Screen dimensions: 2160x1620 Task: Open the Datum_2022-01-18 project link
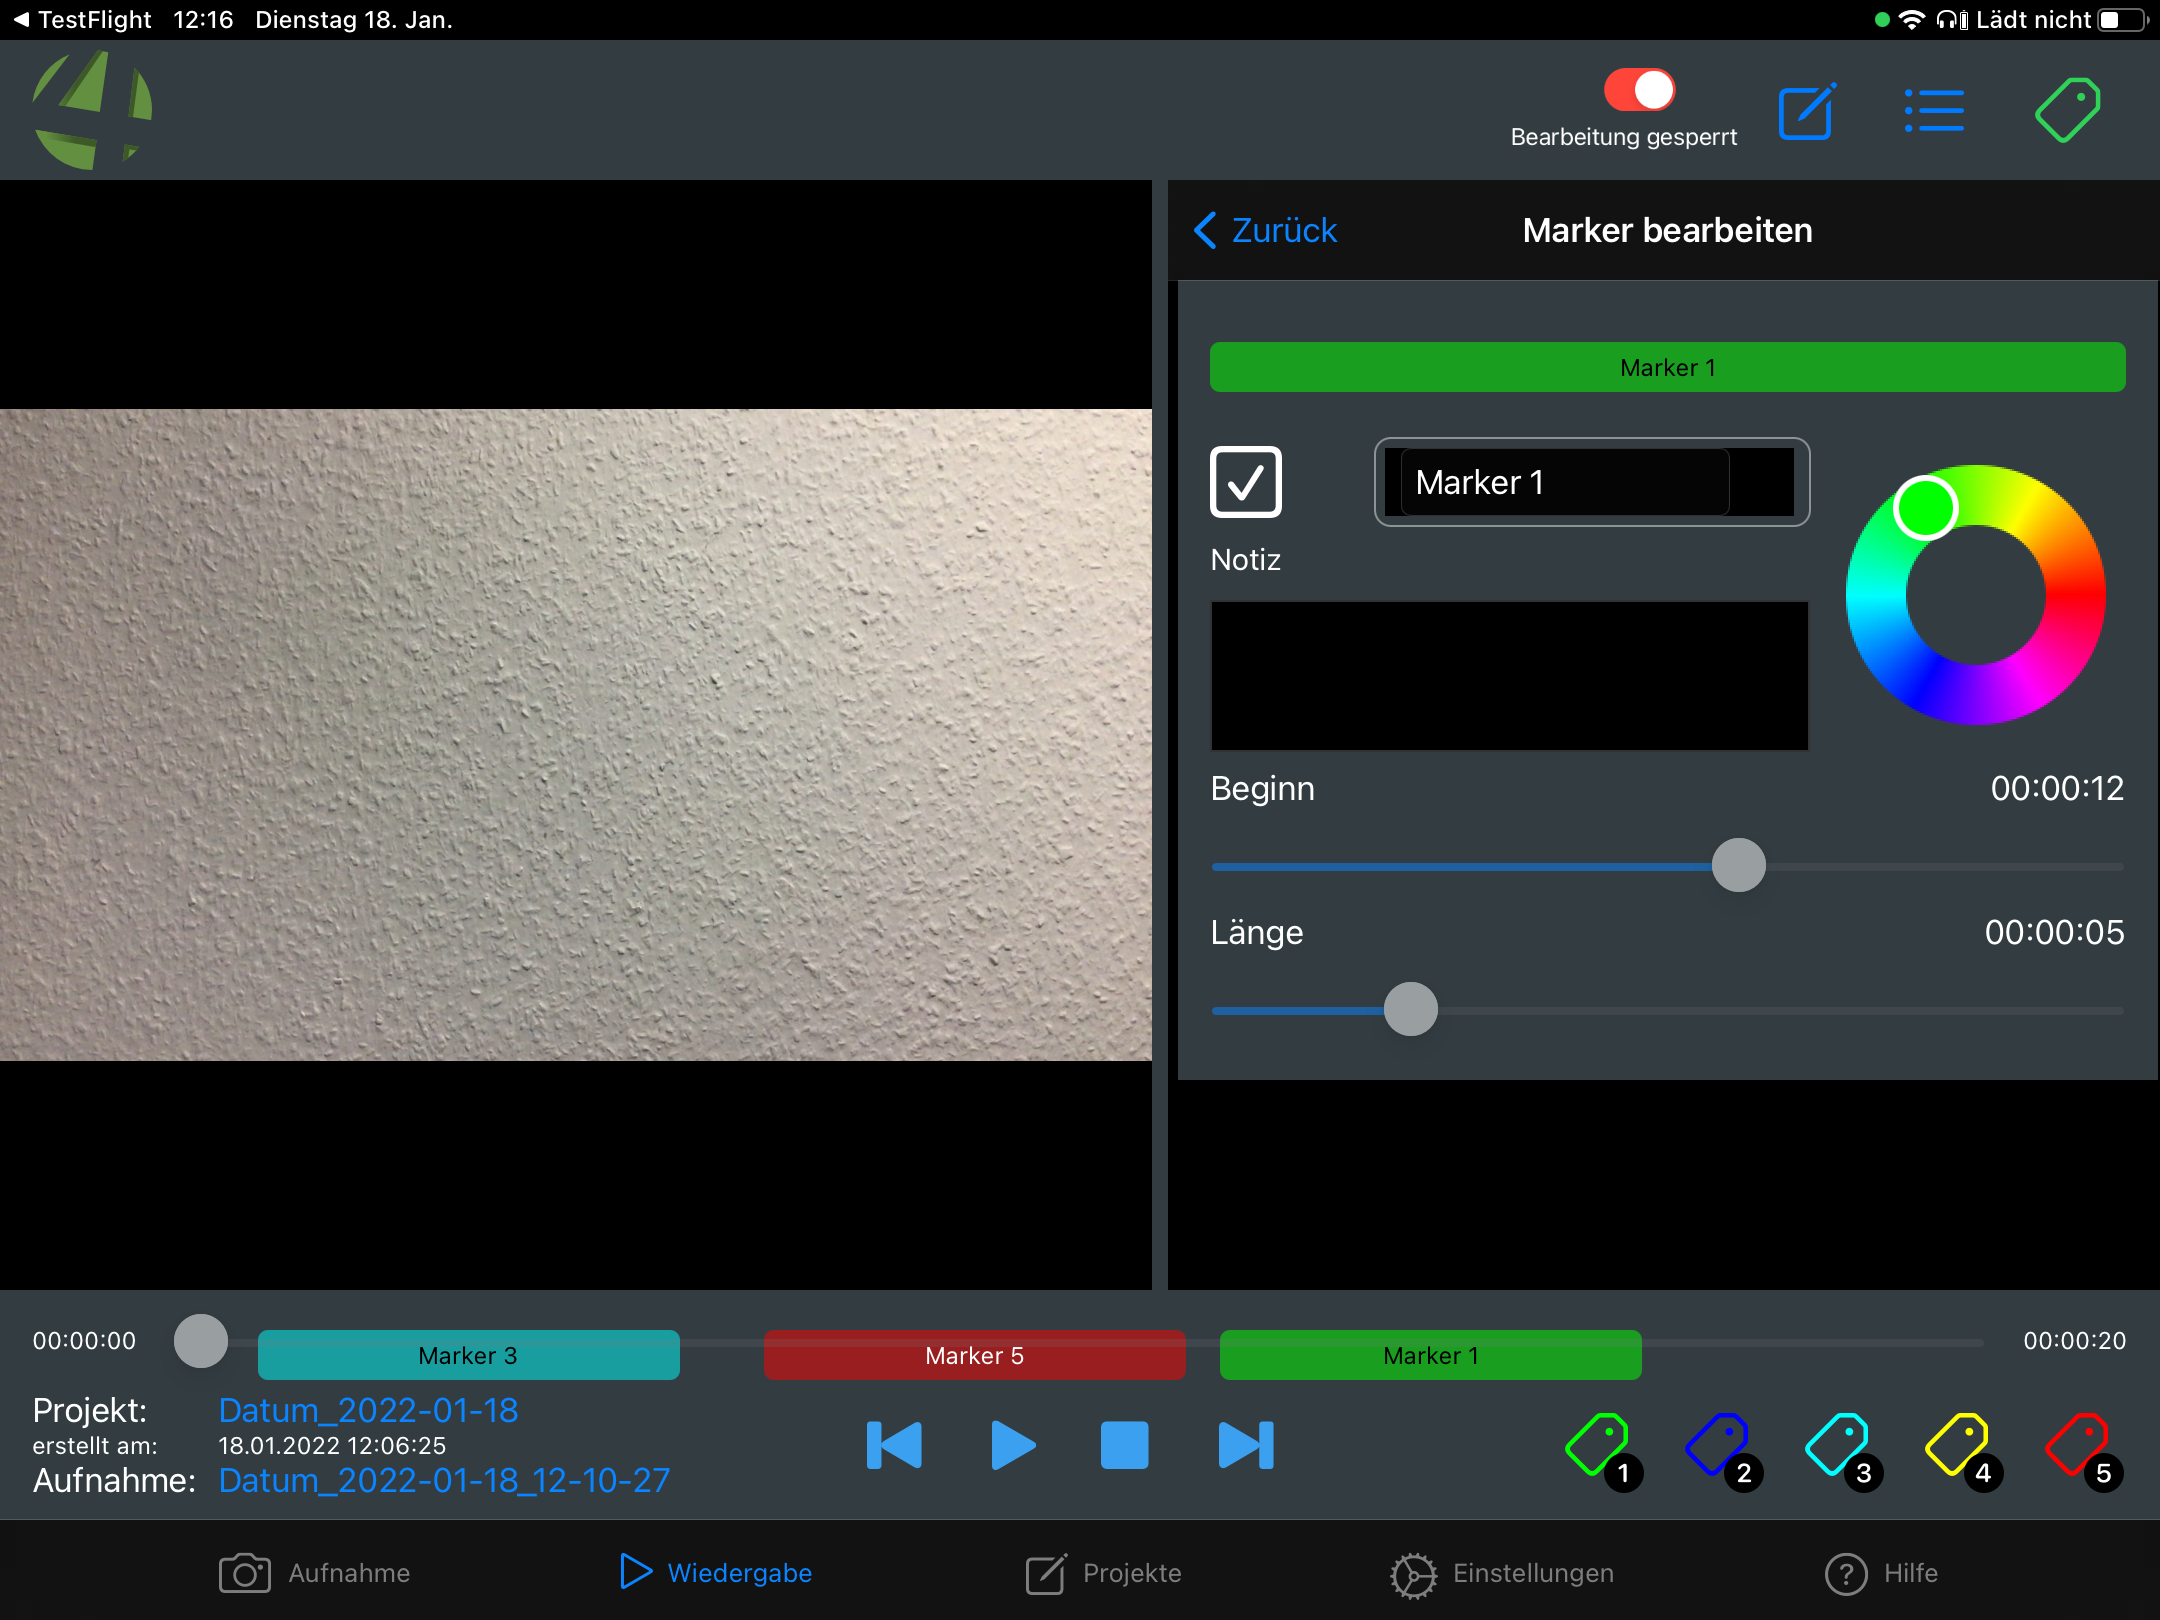(x=368, y=1410)
